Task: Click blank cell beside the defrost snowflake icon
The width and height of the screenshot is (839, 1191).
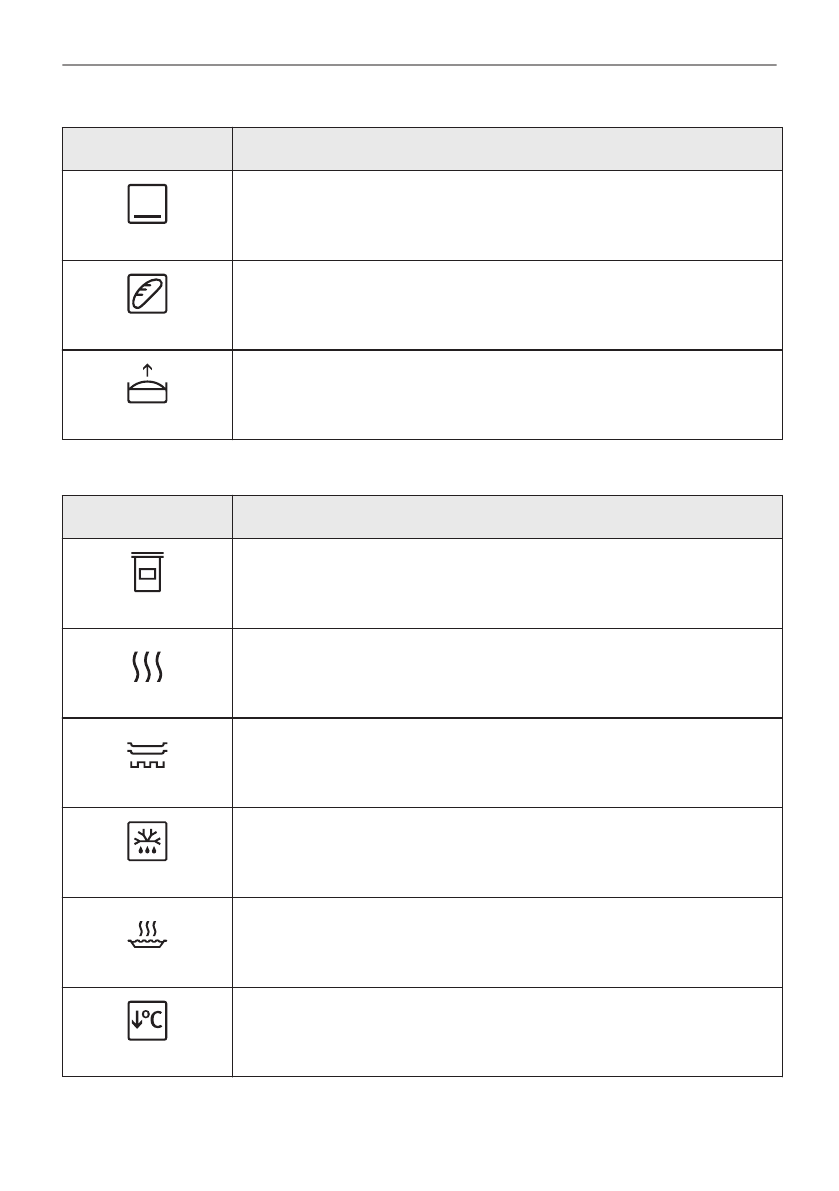Action: [x=507, y=852]
